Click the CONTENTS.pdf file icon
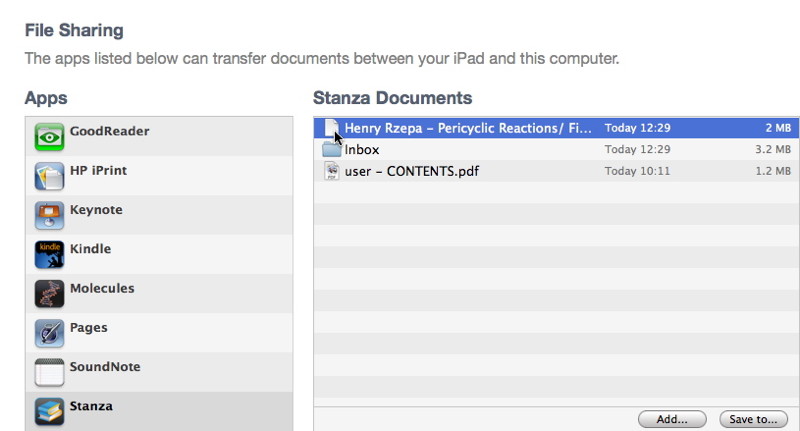Image resolution: width=800 pixels, height=431 pixels. (x=332, y=171)
